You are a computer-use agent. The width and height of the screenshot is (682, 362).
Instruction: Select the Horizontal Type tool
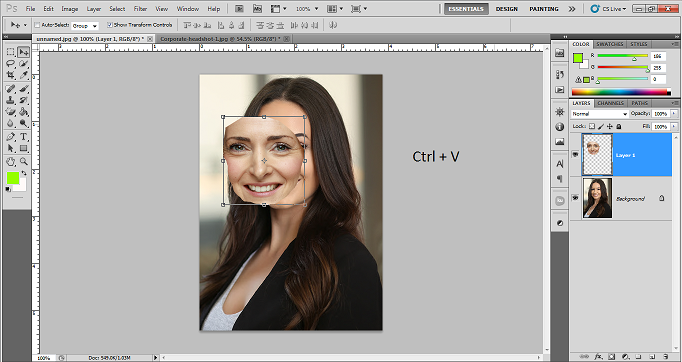(23, 137)
